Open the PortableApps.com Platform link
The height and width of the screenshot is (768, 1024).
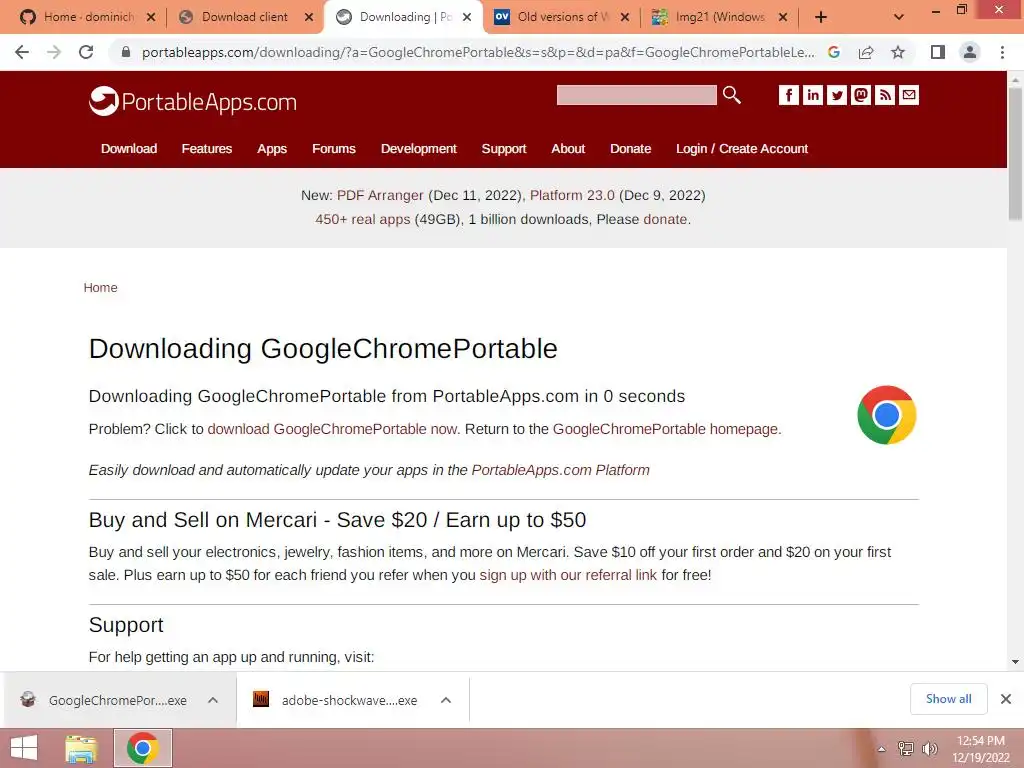[x=560, y=470]
